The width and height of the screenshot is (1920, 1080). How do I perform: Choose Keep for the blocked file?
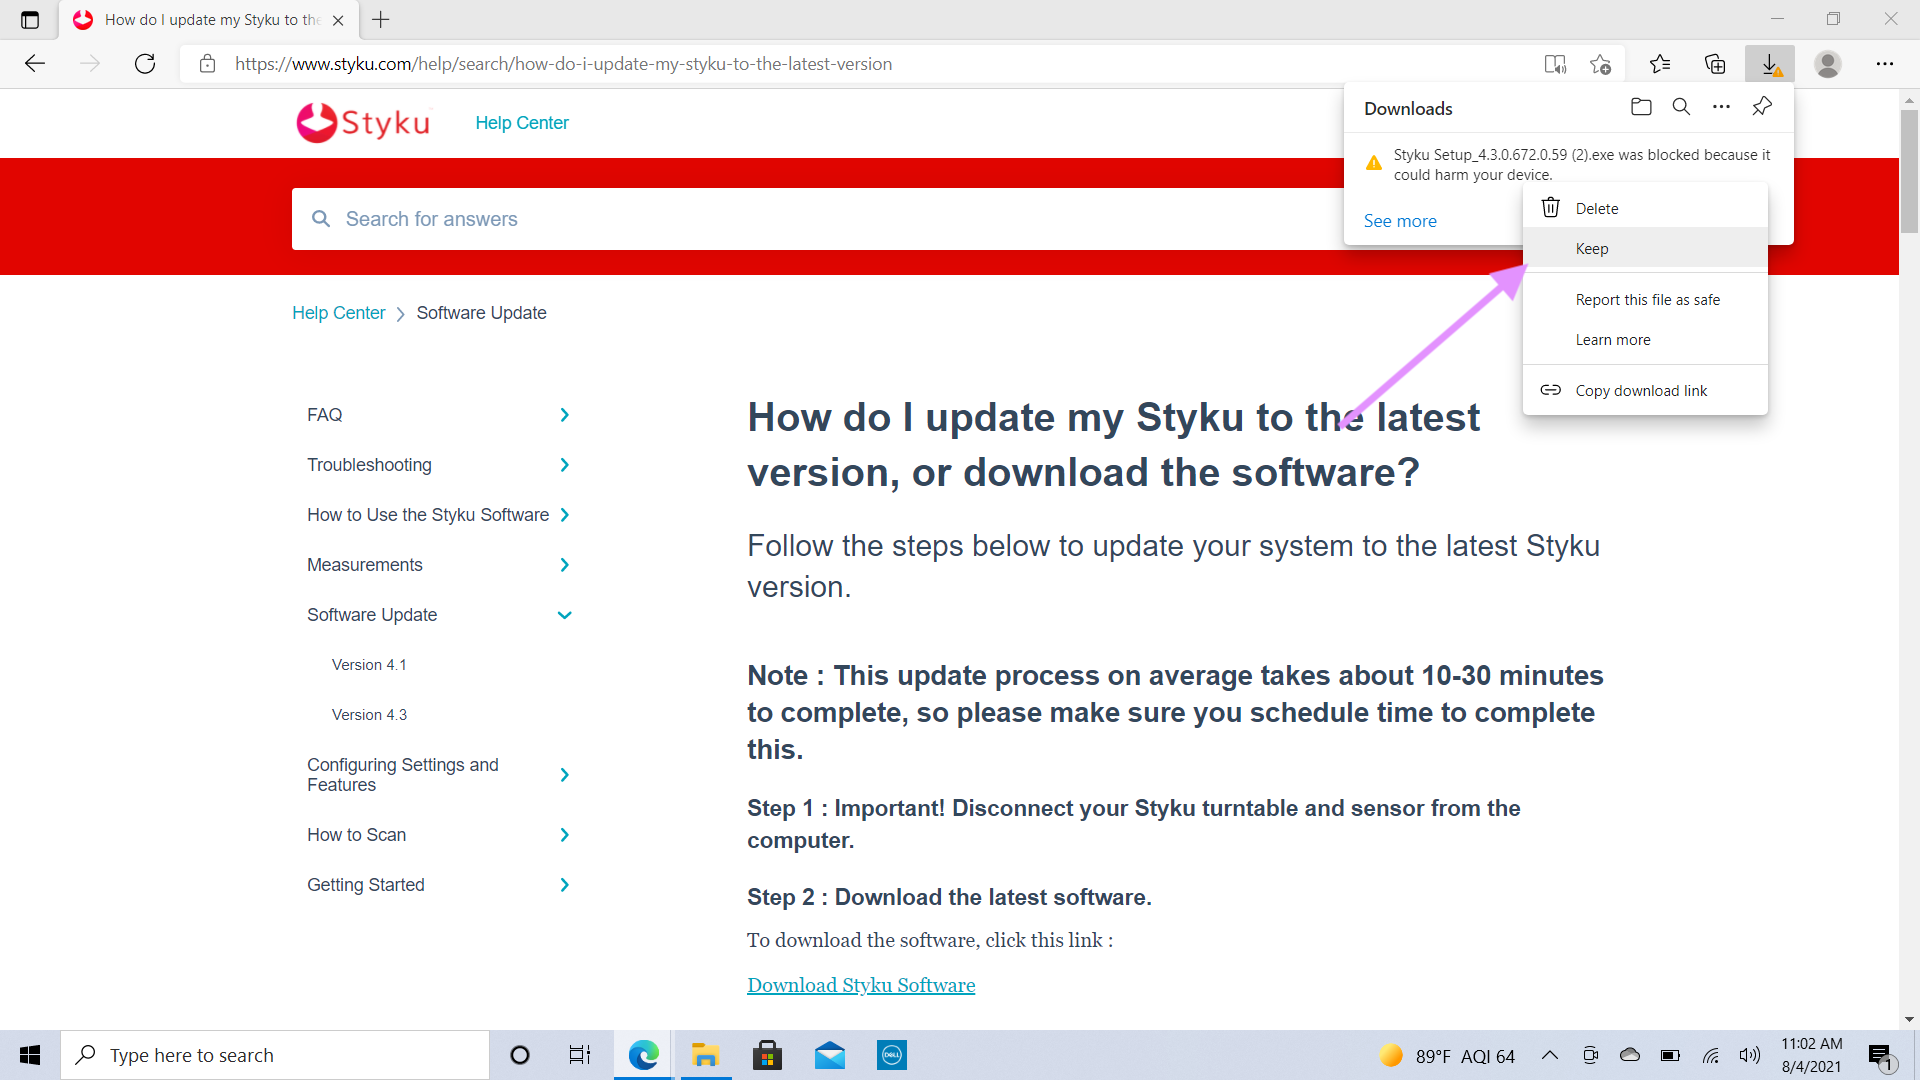tap(1645, 248)
